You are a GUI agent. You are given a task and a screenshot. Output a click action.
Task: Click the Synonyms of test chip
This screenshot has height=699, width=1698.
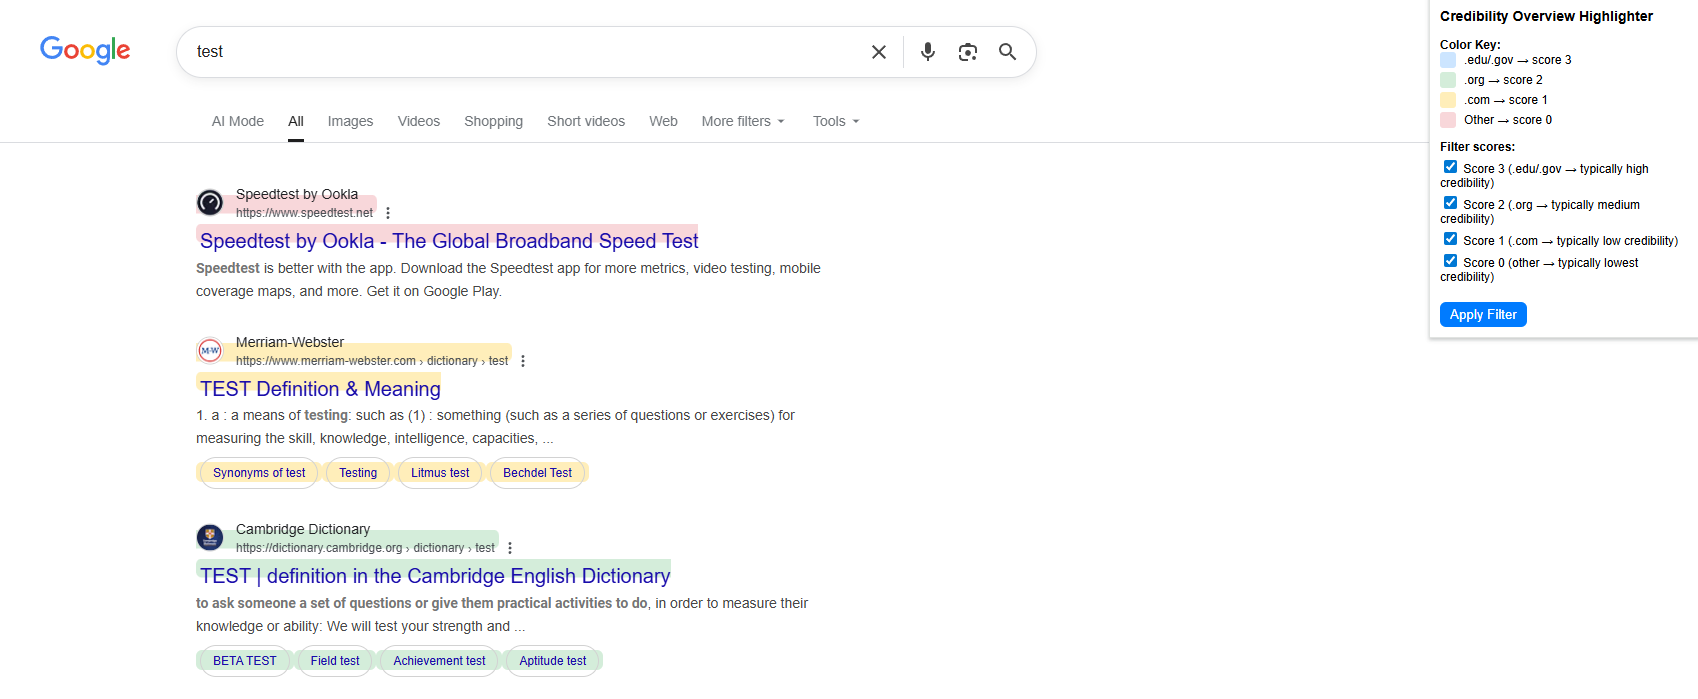(x=259, y=473)
